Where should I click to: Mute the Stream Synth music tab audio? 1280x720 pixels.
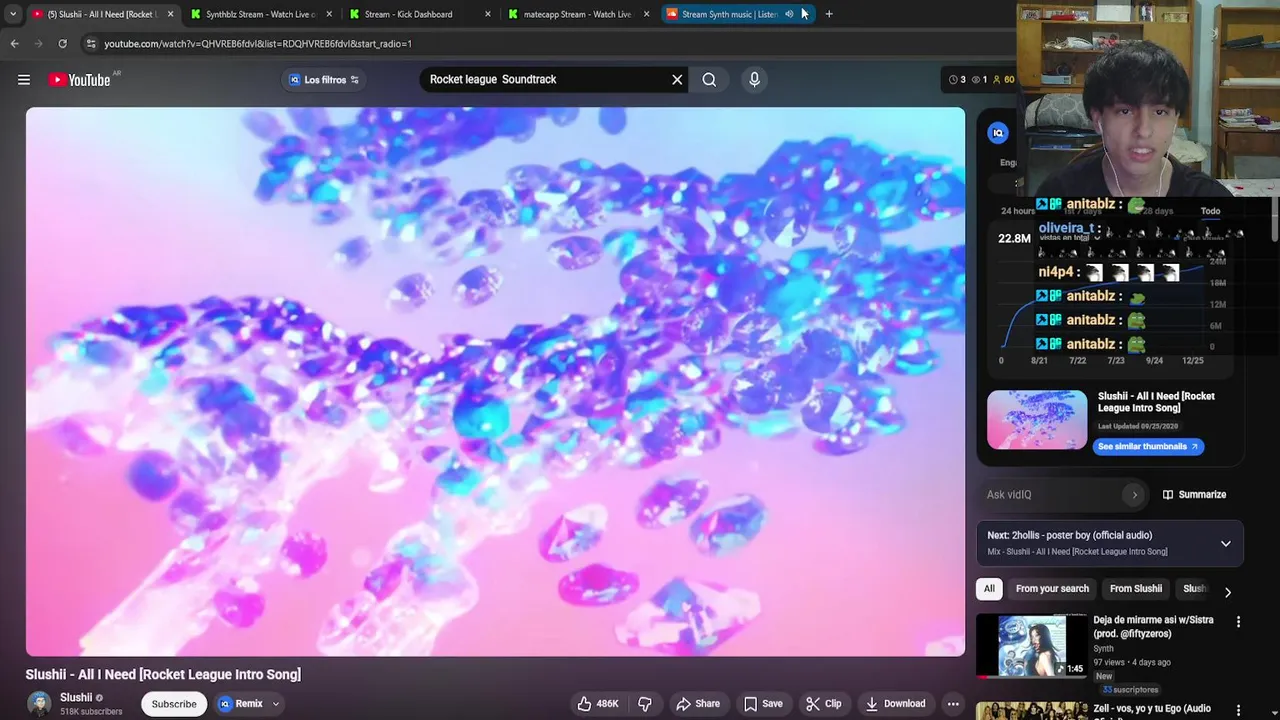click(x=789, y=14)
